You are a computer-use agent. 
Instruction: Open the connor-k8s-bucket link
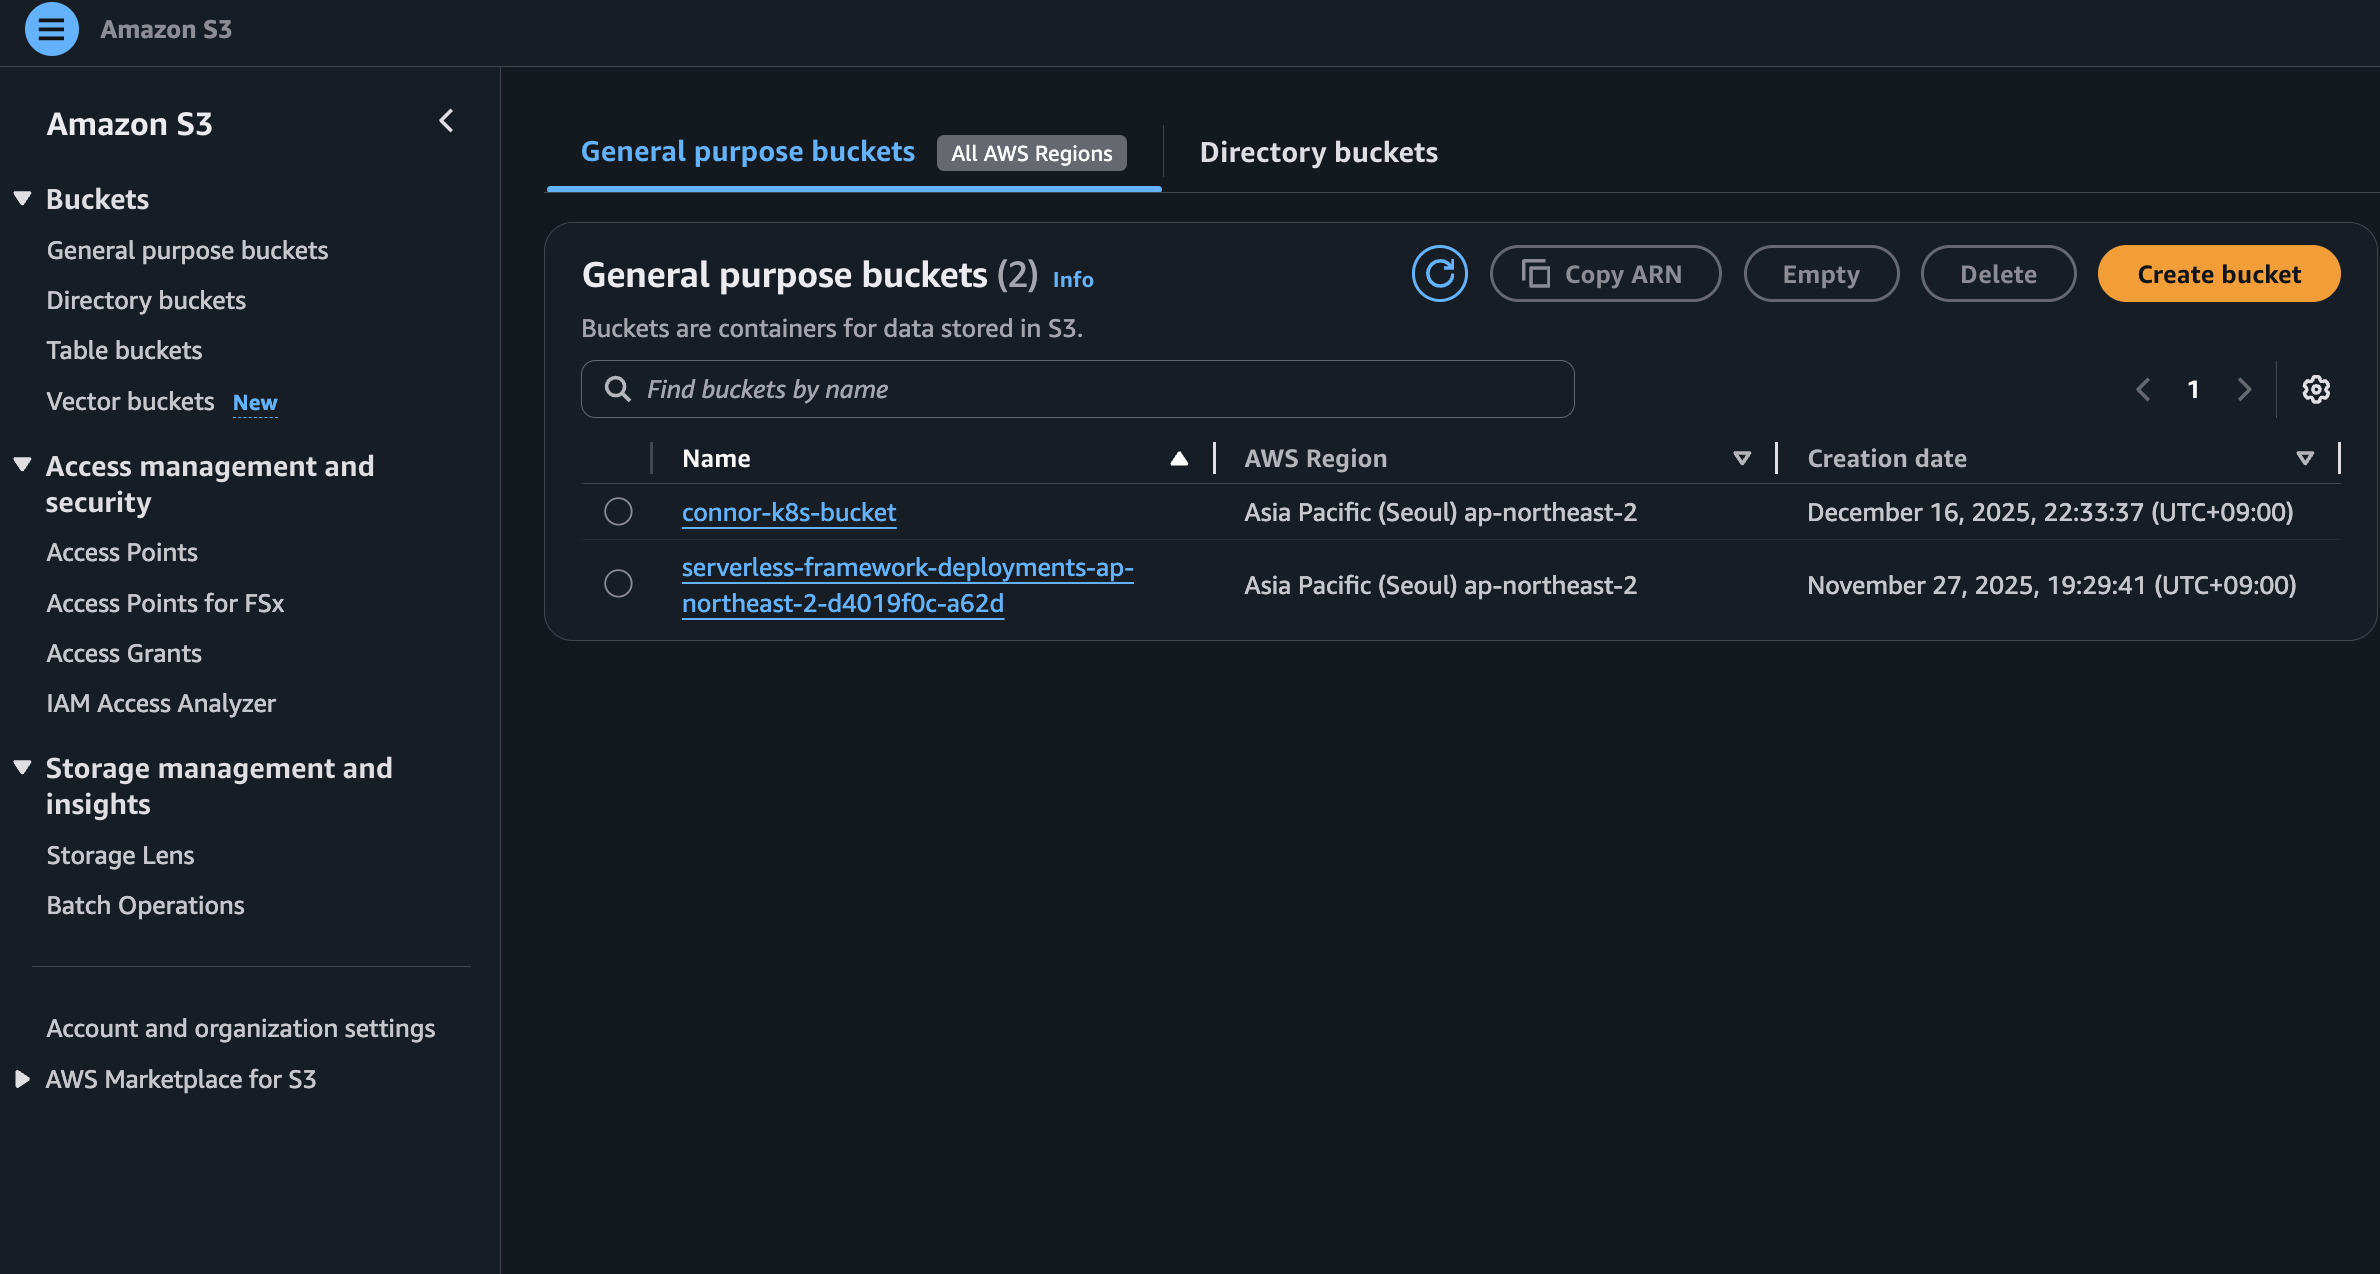point(788,512)
